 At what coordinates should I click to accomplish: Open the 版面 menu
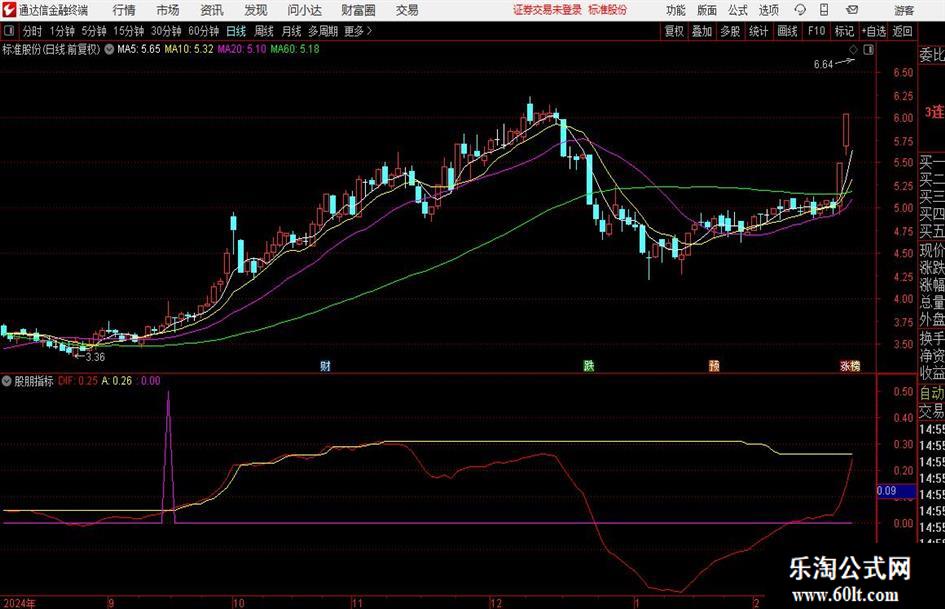click(x=707, y=10)
